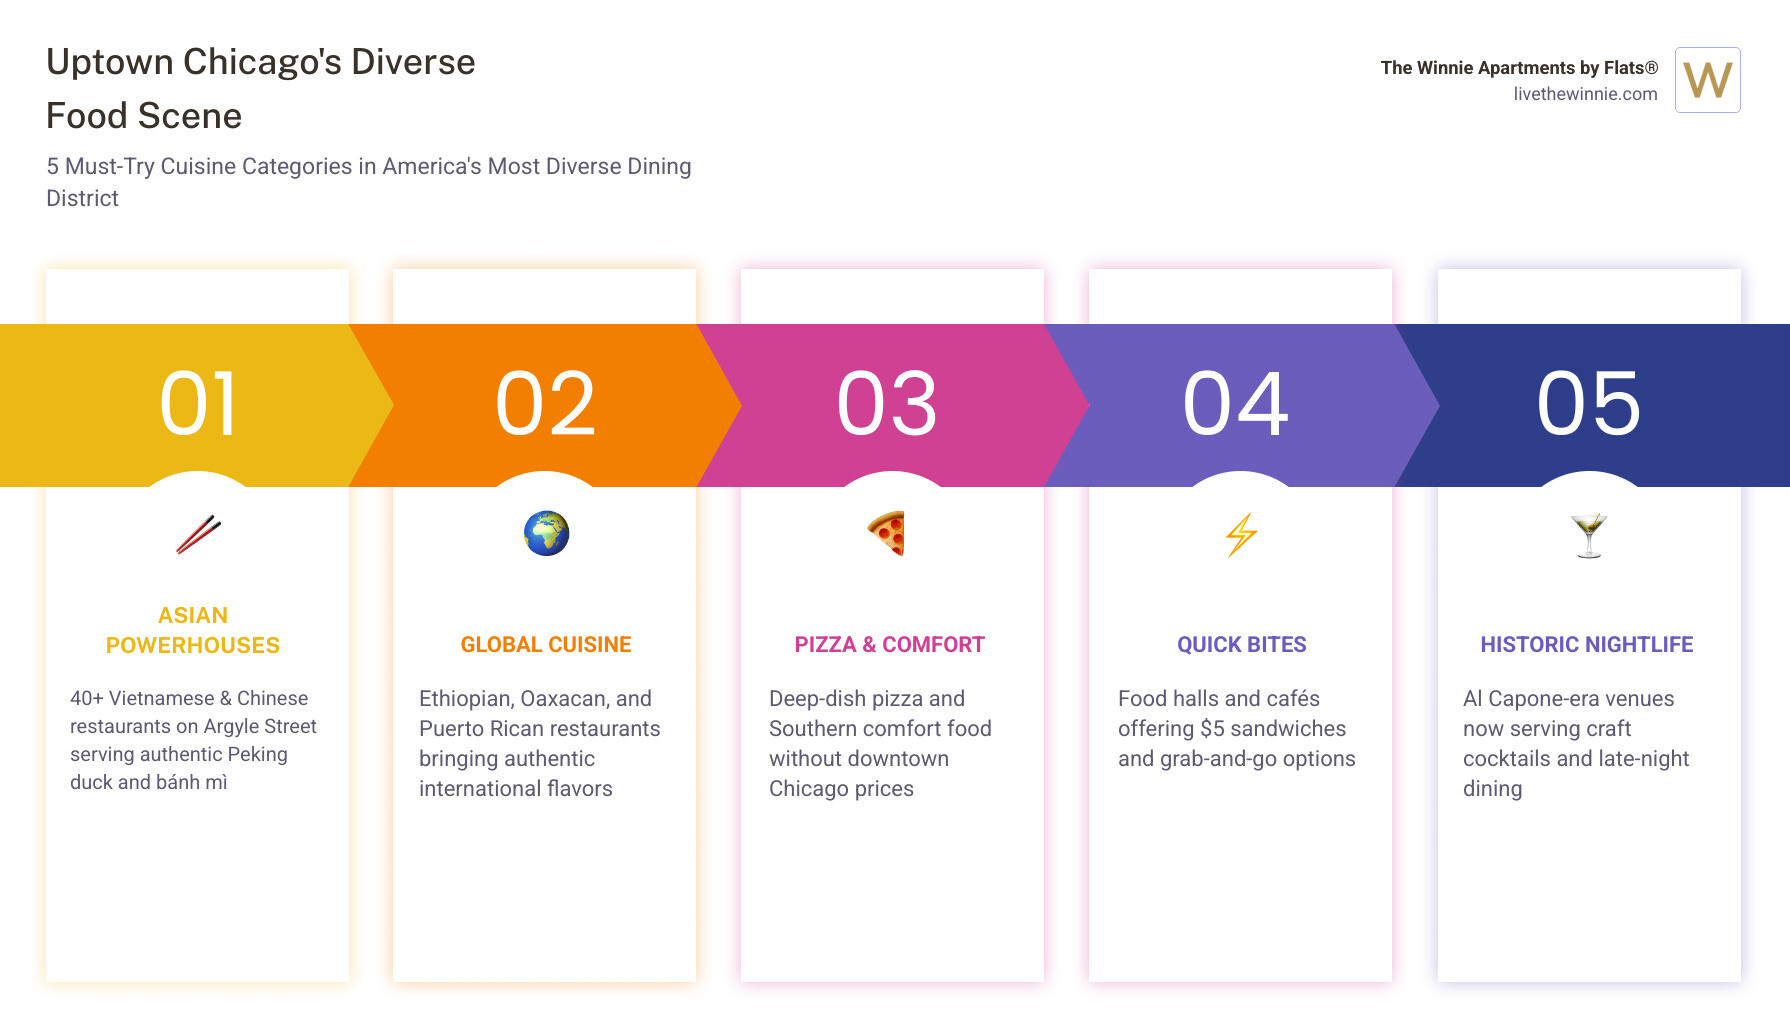
Task: Click the Quick Bites heading
Action: point(1241,645)
